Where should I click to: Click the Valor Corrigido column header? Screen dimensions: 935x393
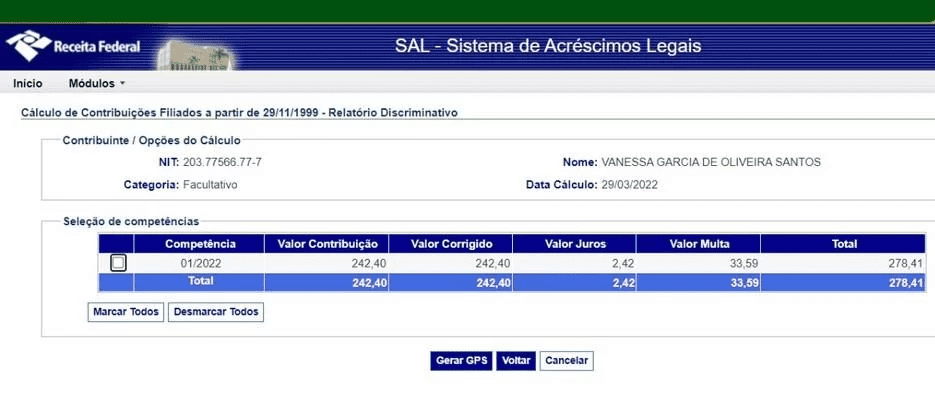[x=451, y=244]
